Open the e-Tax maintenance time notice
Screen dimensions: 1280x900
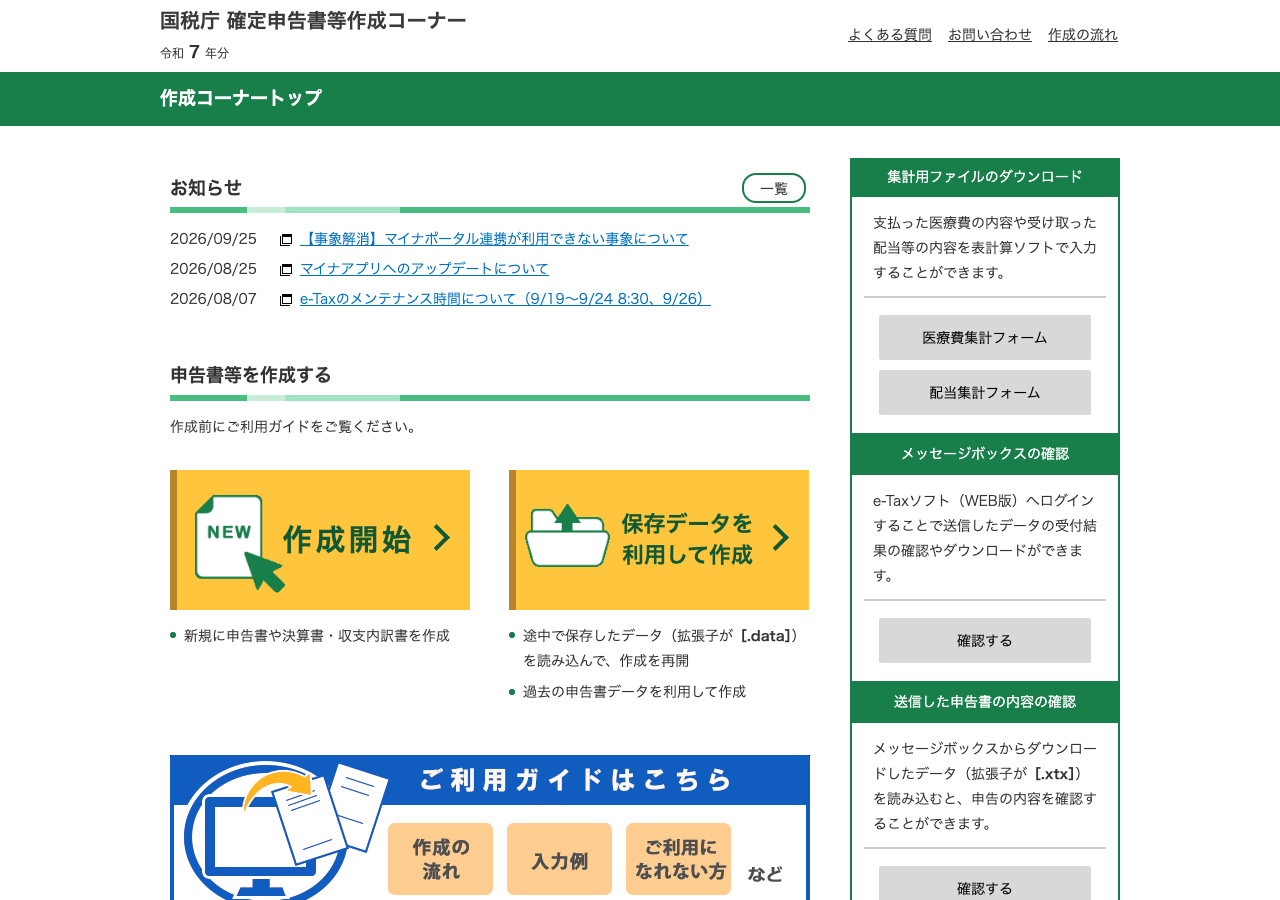point(505,299)
